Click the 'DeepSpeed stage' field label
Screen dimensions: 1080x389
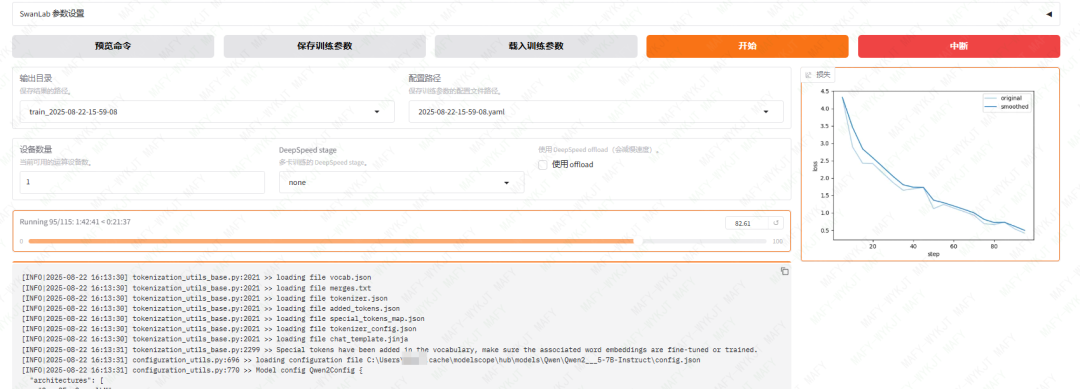(308, 149)
